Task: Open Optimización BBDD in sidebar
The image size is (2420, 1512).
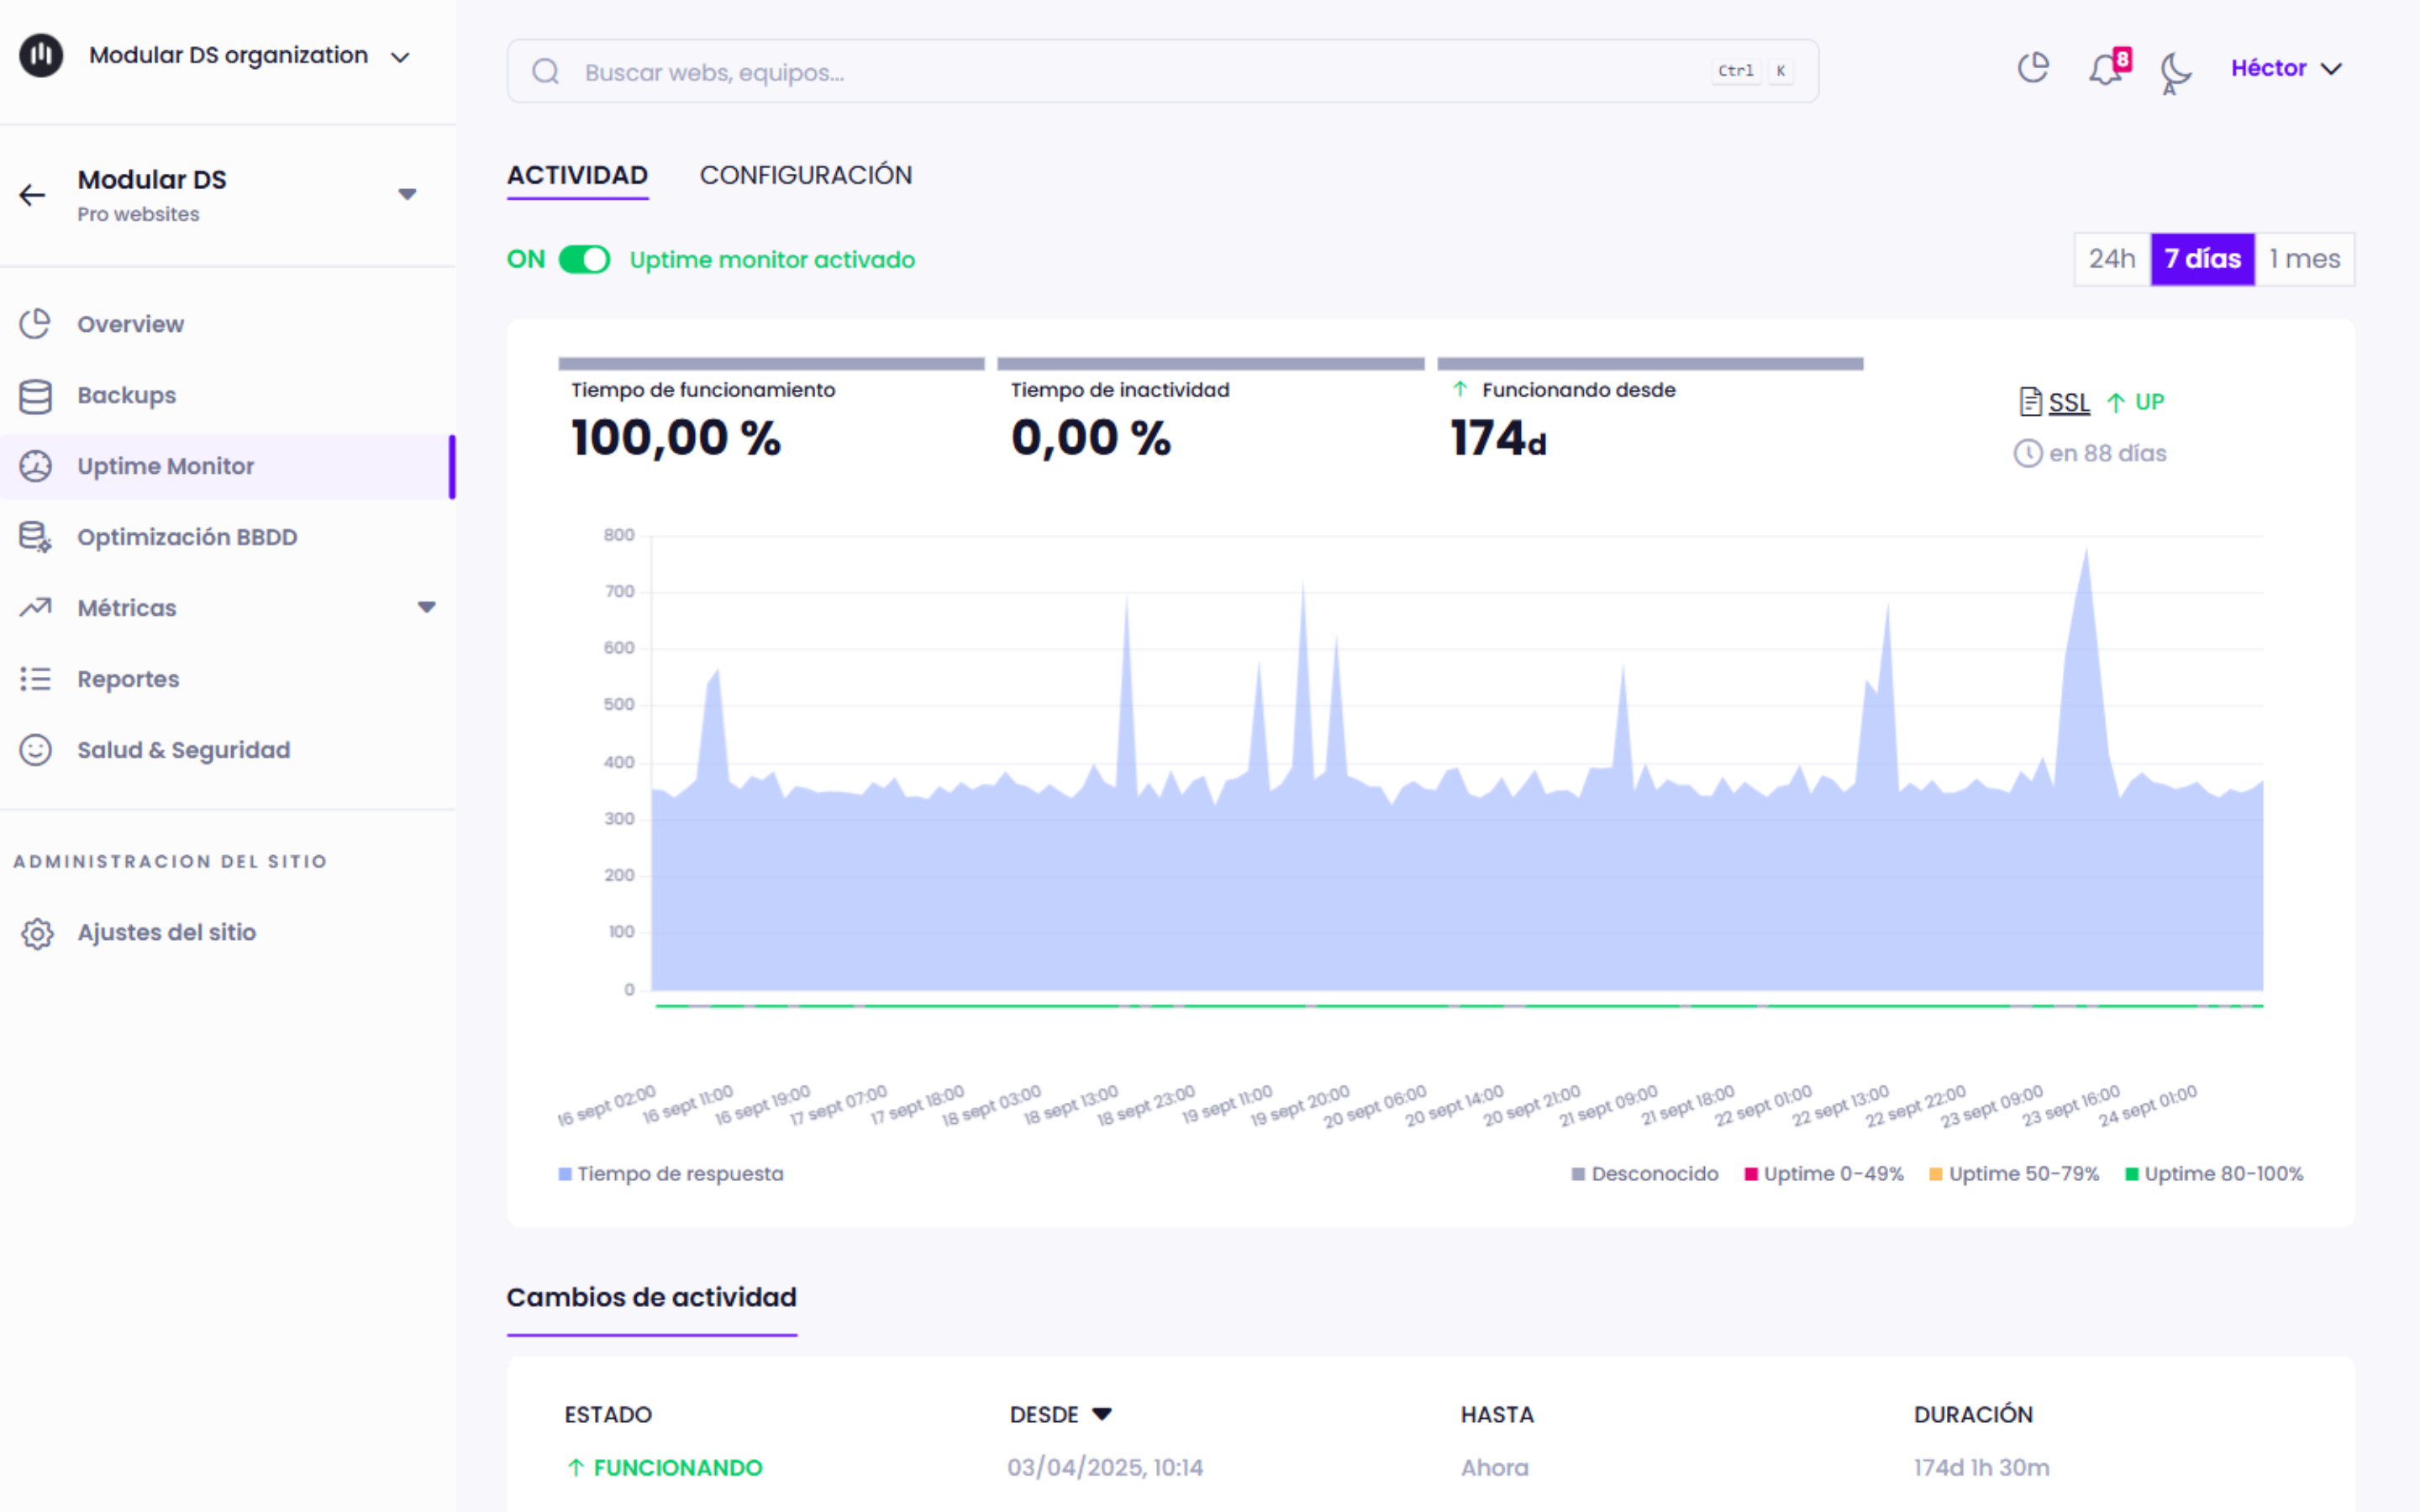Action: (x=186, y=537)
